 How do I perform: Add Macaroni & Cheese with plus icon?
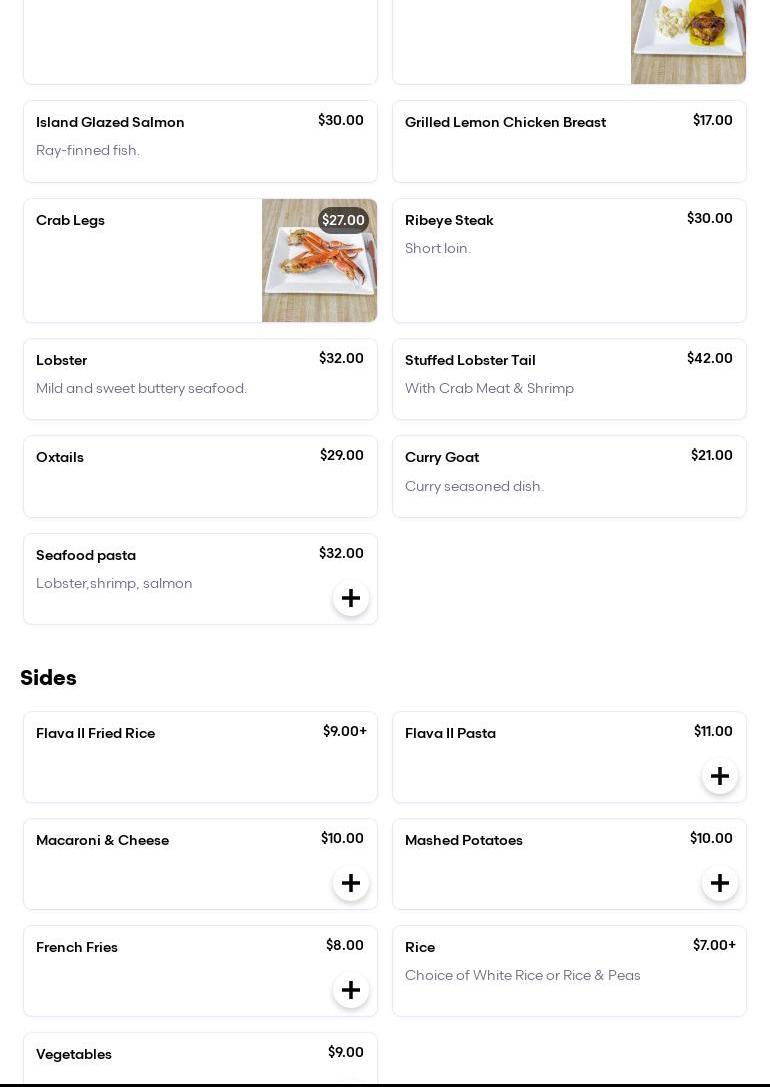351,883
